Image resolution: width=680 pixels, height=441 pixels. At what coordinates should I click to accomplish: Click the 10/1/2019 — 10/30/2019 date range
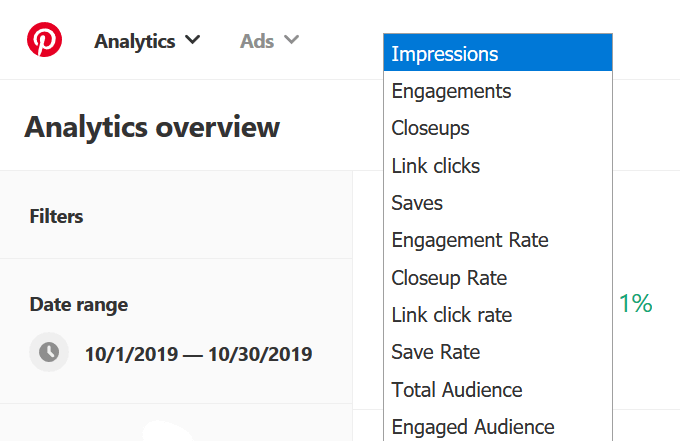198,353
